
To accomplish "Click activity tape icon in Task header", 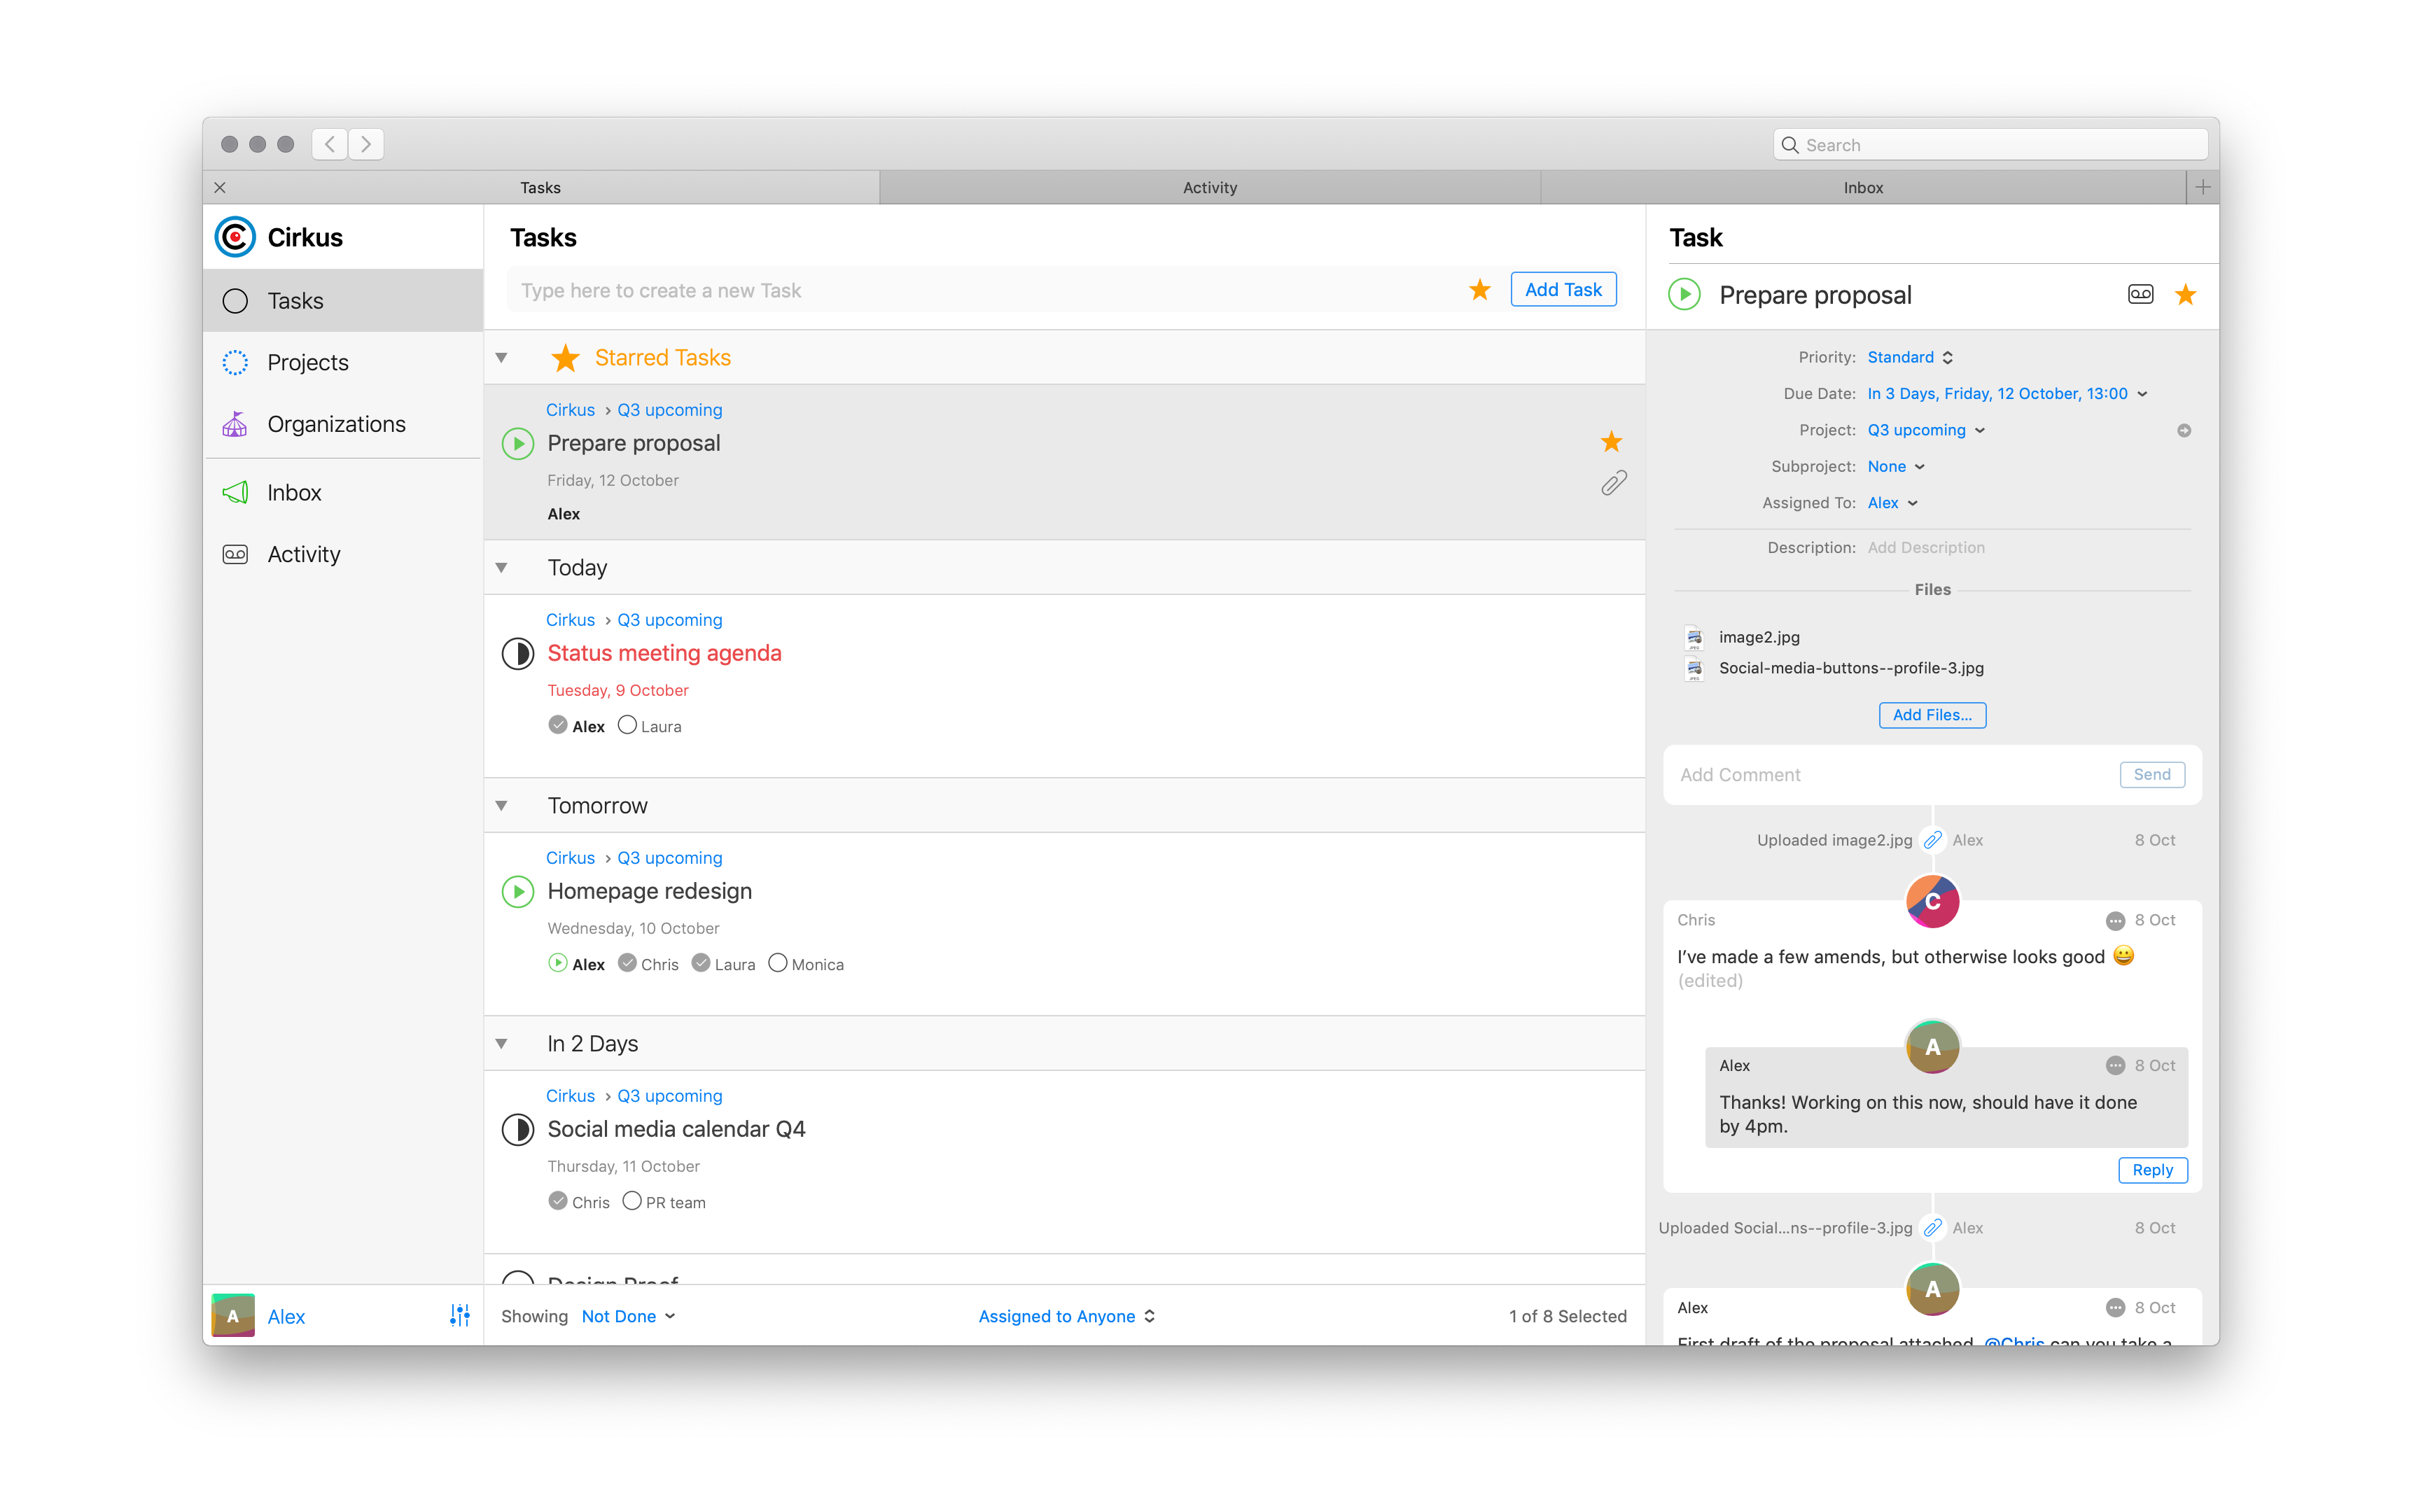I will [x=2140, y=294].
